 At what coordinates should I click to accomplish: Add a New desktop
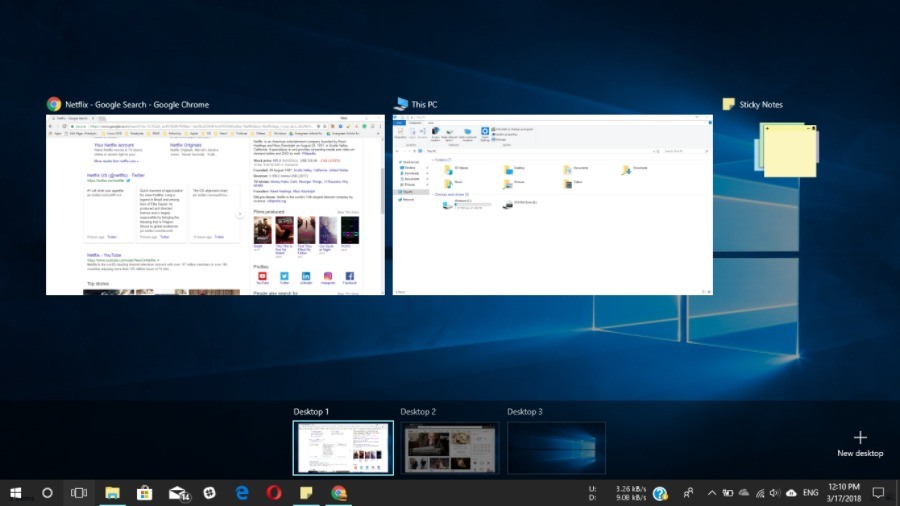tap(860, 443)
